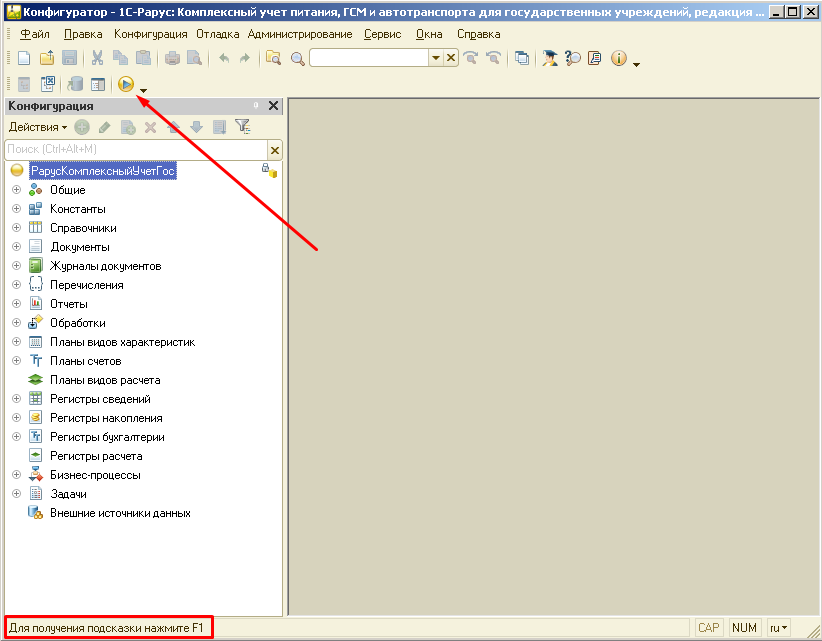Expand the Отчеты tree node

point(16,303)
